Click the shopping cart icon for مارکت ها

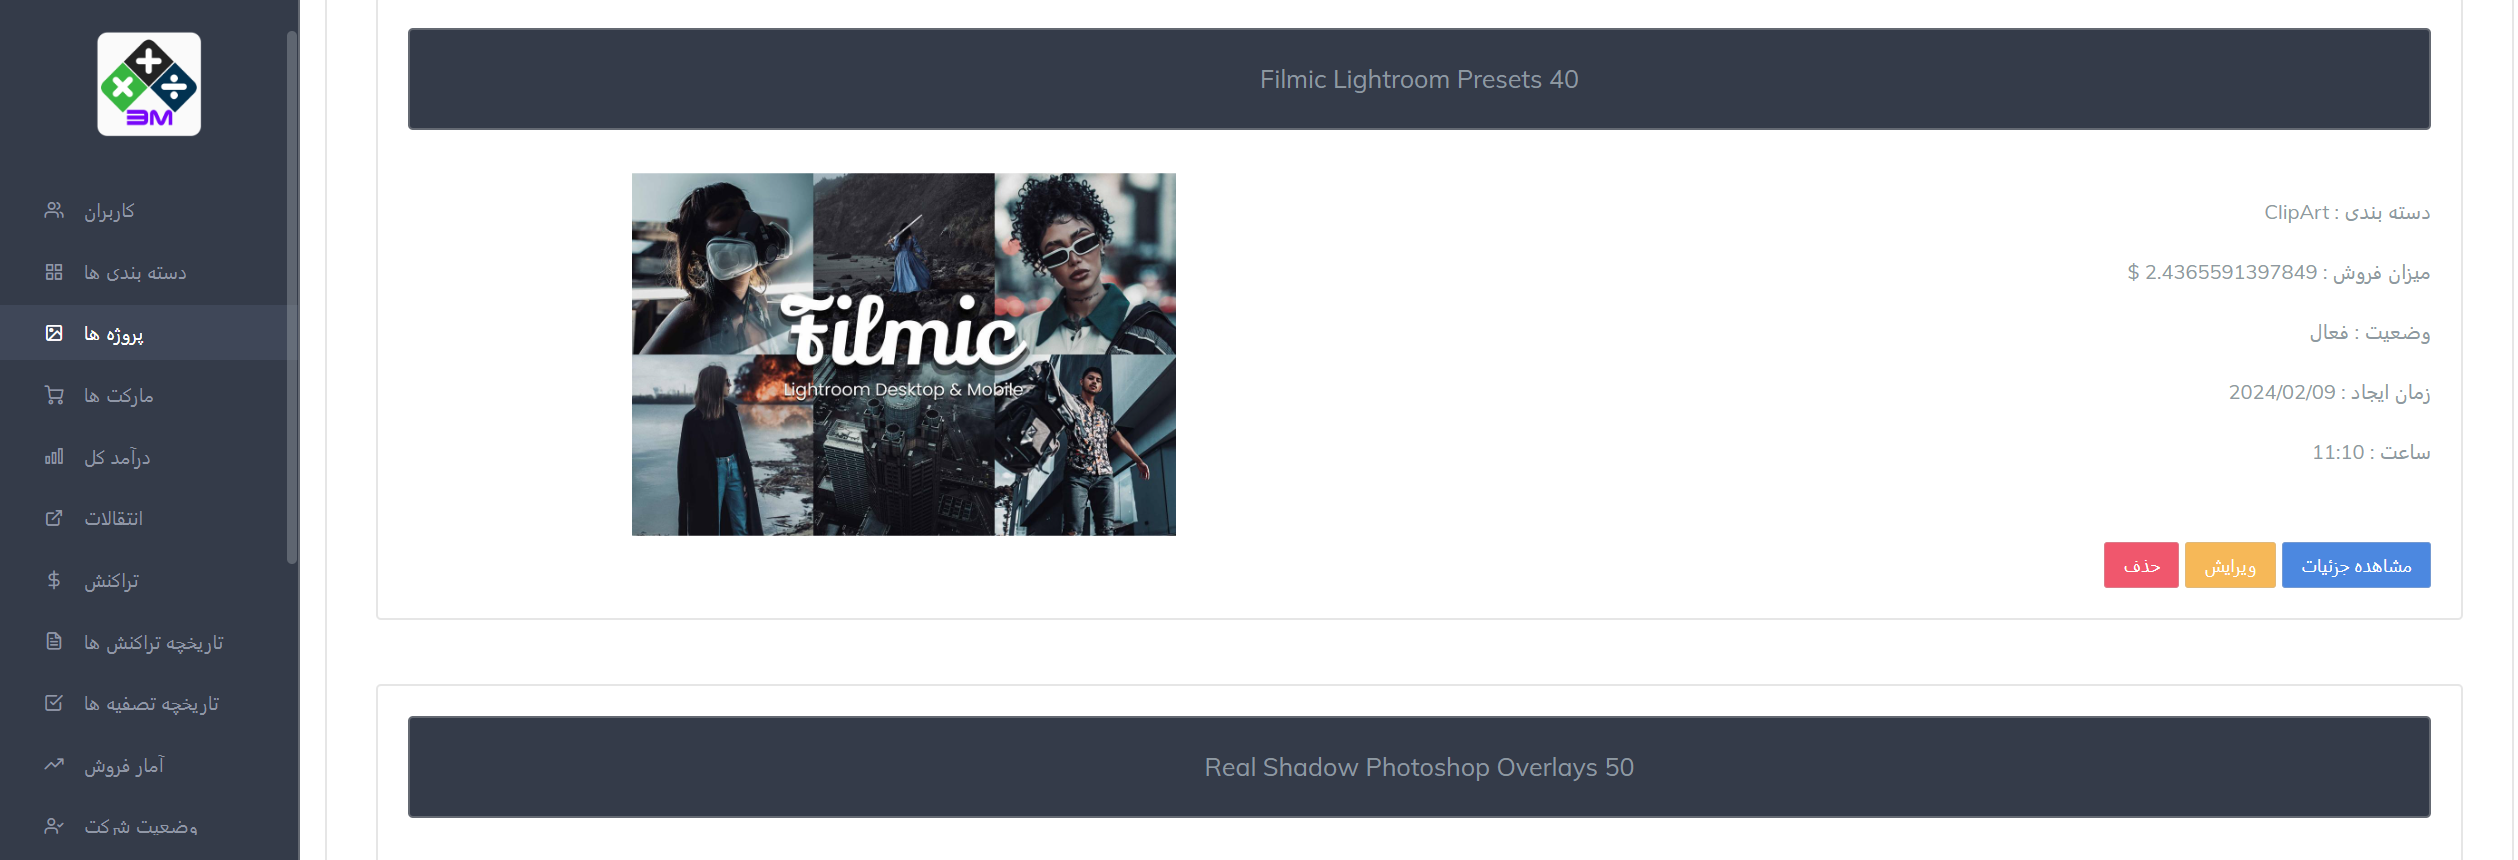coord(54,395)
